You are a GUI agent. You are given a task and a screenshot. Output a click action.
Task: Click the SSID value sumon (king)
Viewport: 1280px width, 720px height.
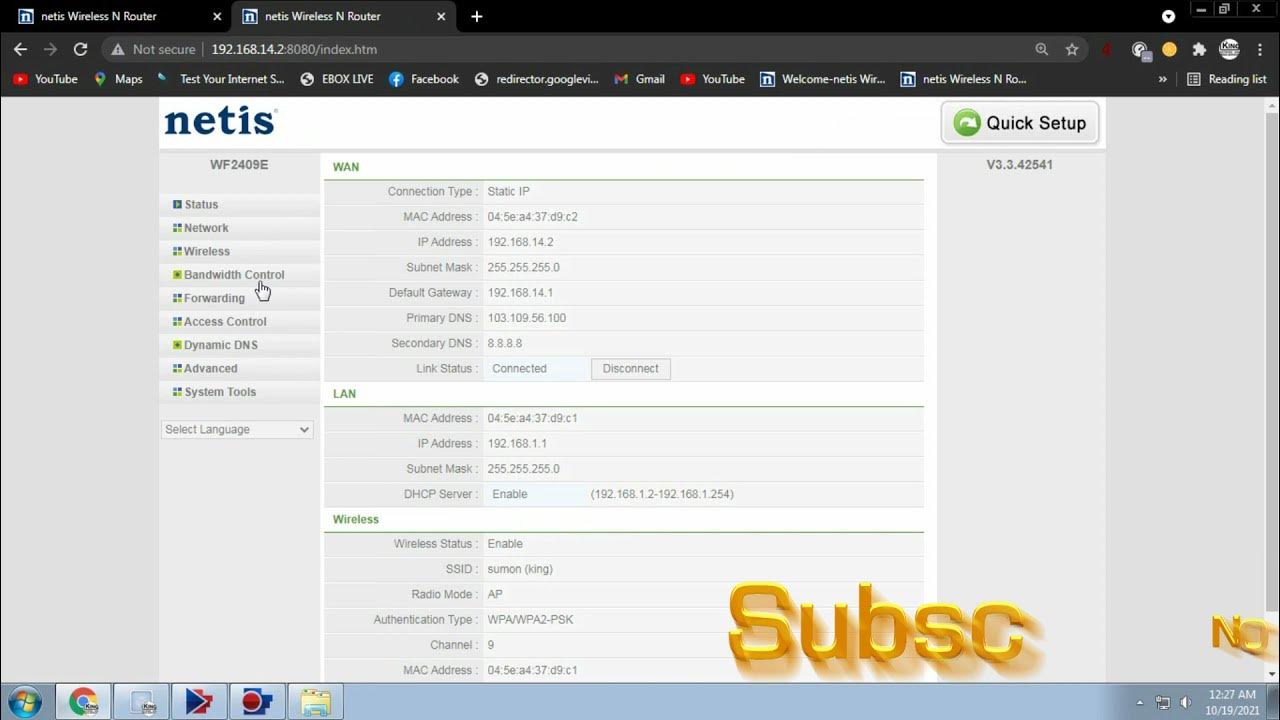(520, 569)
